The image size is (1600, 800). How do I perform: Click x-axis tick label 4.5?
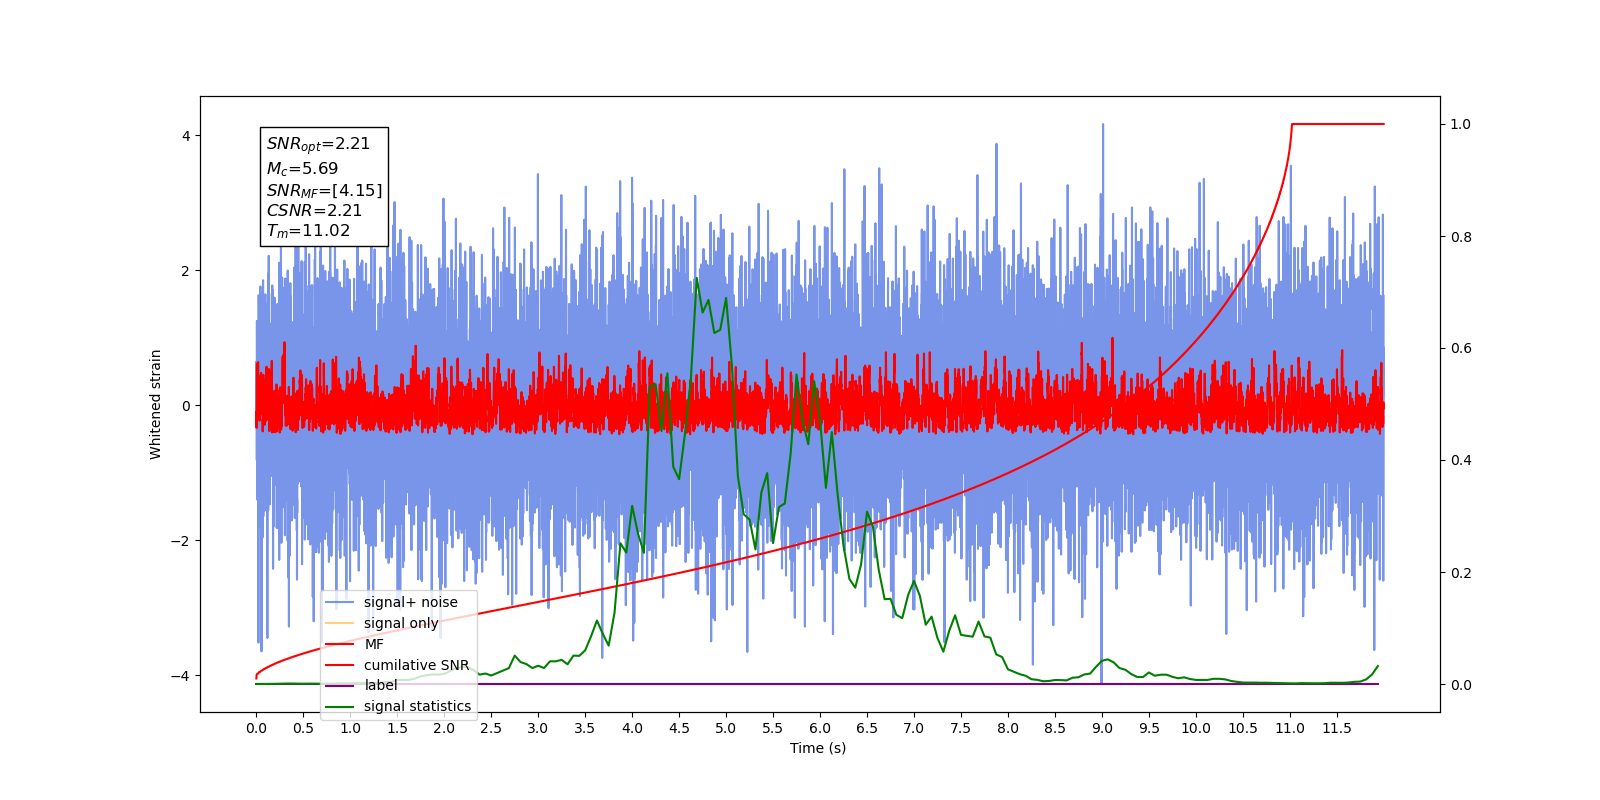(x=679, y=728)
